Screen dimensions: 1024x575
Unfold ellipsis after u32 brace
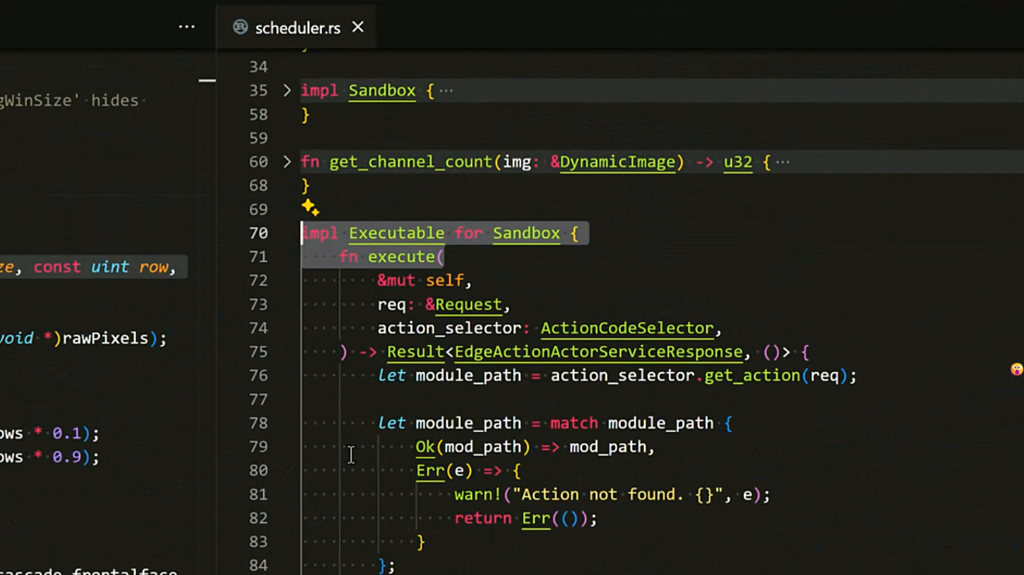click(x=782, y=162)
